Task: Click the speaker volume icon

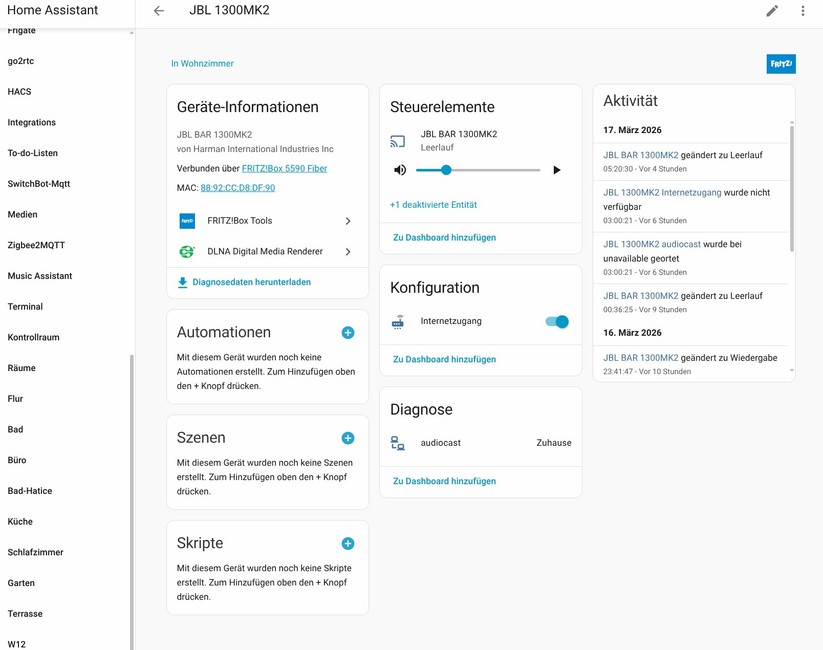Action: [x=400, y=170]
